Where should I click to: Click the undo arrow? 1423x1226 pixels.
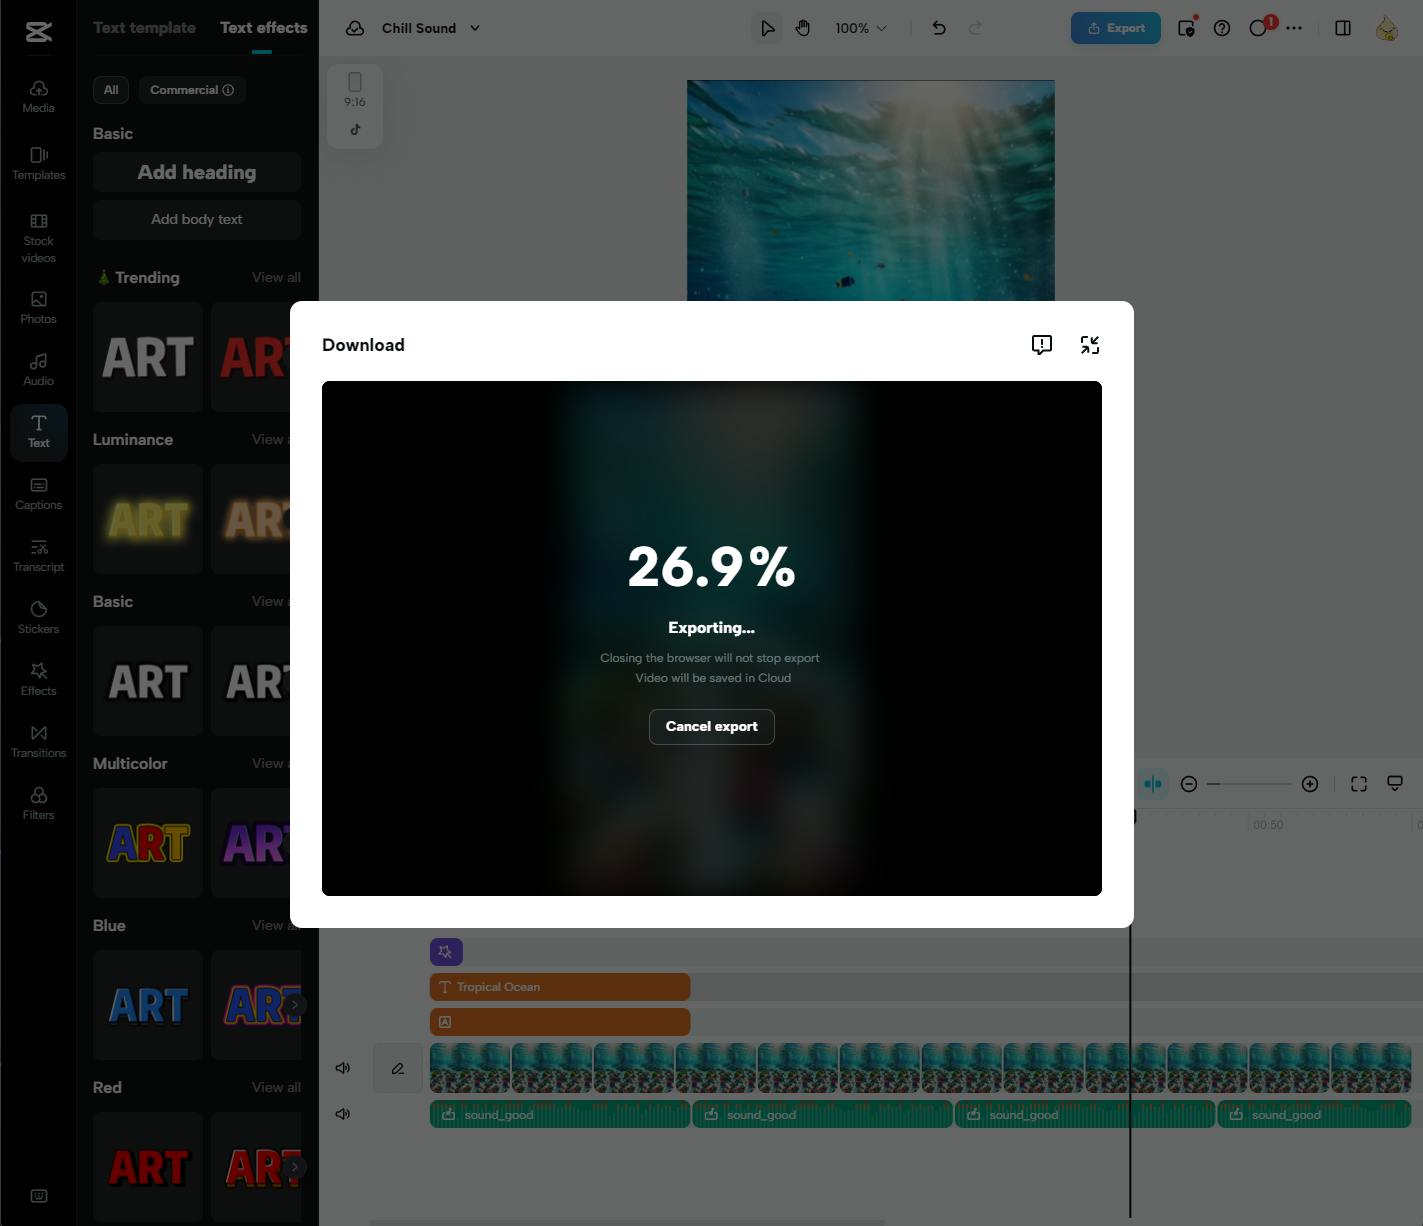pos(938,28)
